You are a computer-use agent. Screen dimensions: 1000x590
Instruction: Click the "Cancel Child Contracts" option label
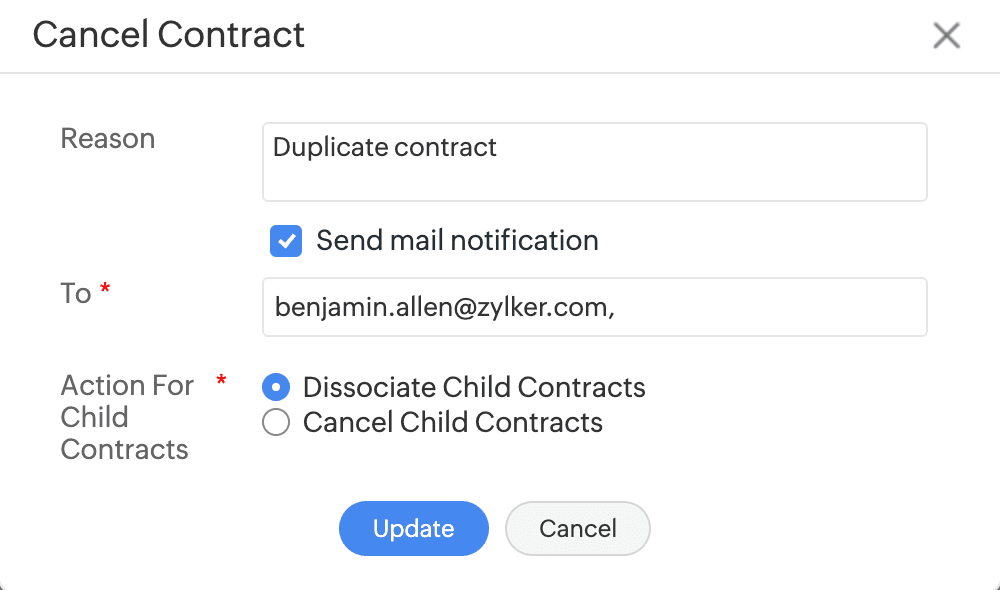tap(452, 423)
